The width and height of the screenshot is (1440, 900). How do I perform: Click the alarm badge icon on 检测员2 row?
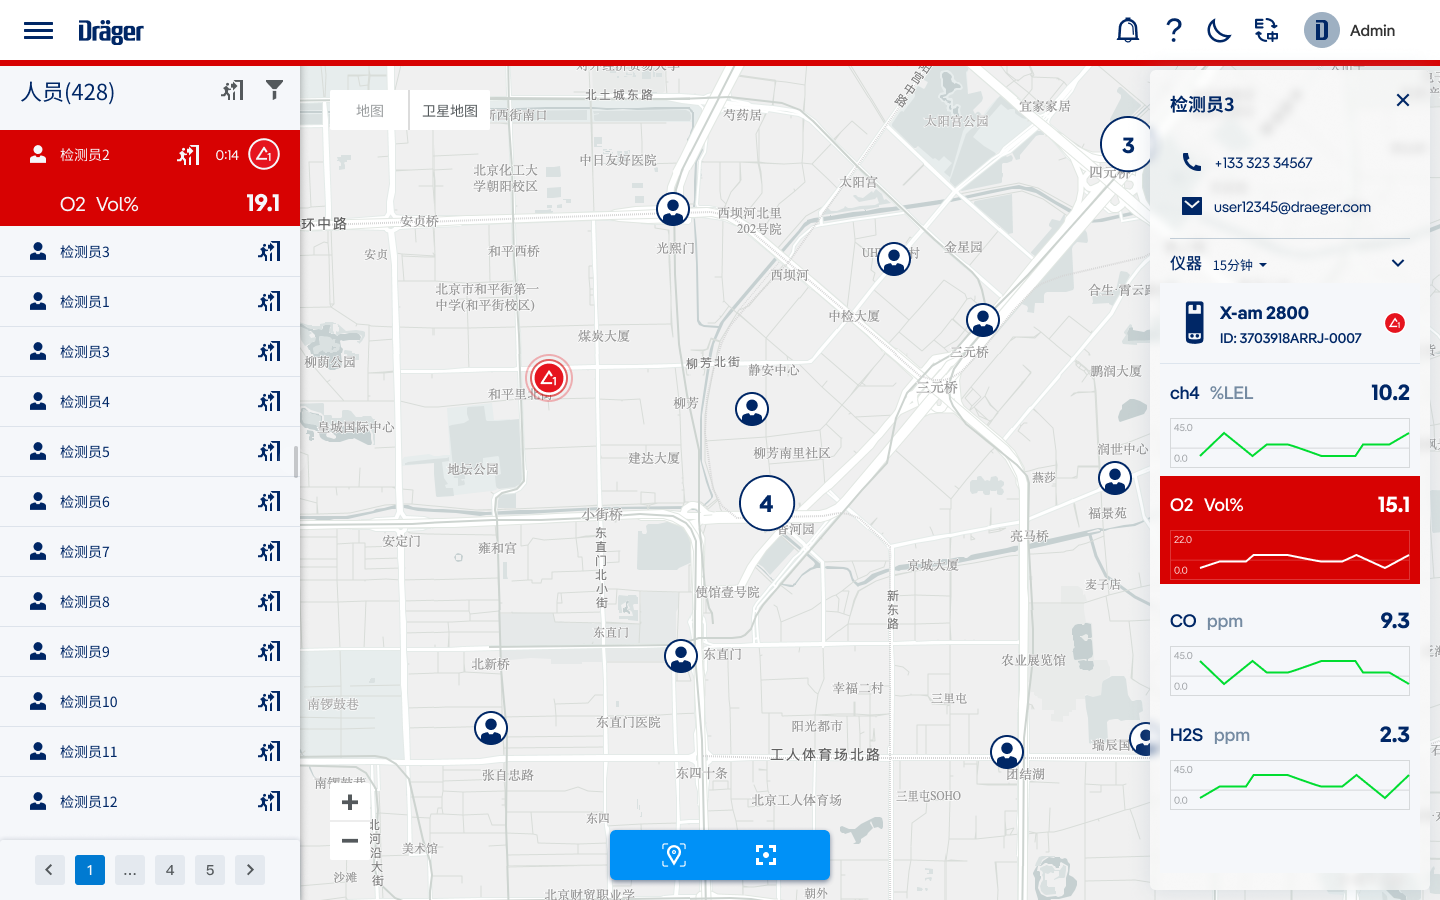coord(263,154)
